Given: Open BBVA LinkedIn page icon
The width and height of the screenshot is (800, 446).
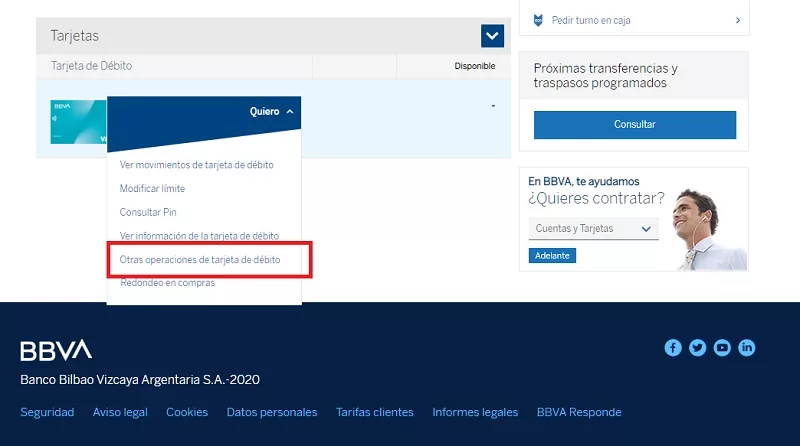Looking at the screenshot, I should coord(747,348).
